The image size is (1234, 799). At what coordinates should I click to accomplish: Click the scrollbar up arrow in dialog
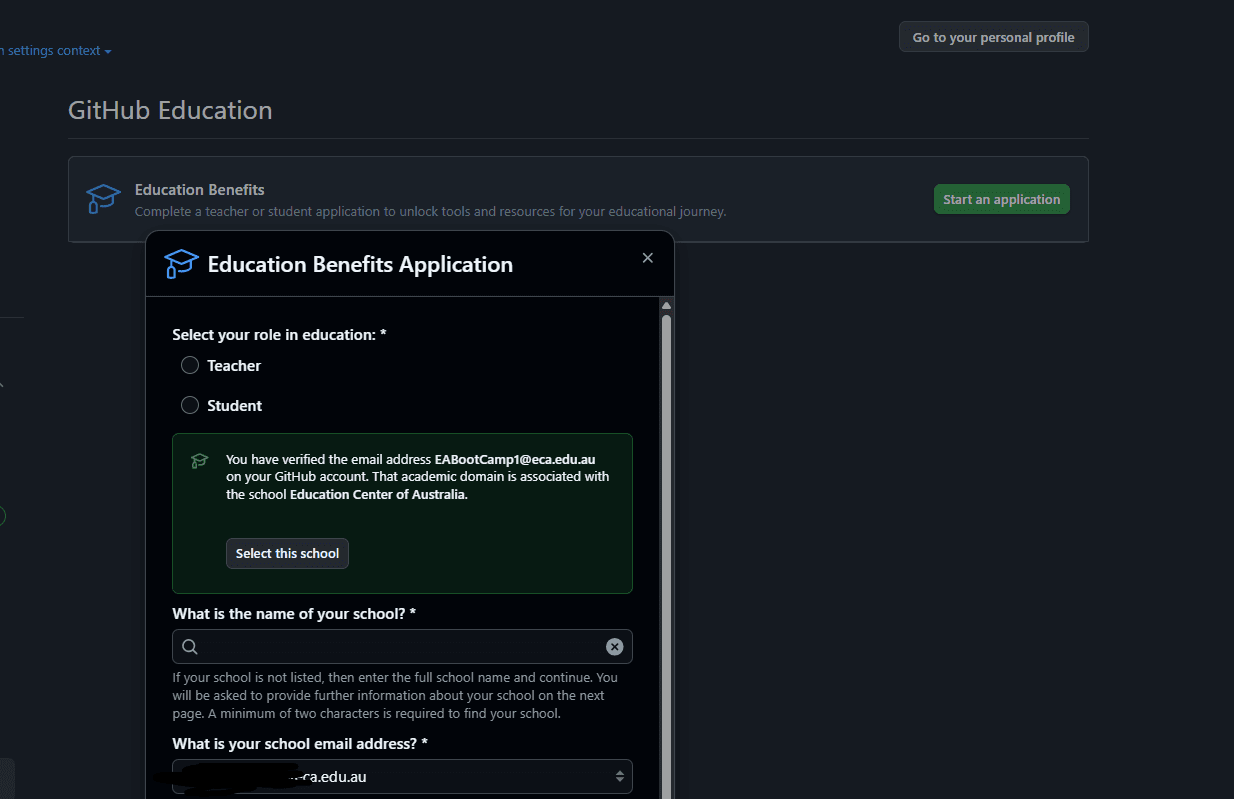pos(666,305)
